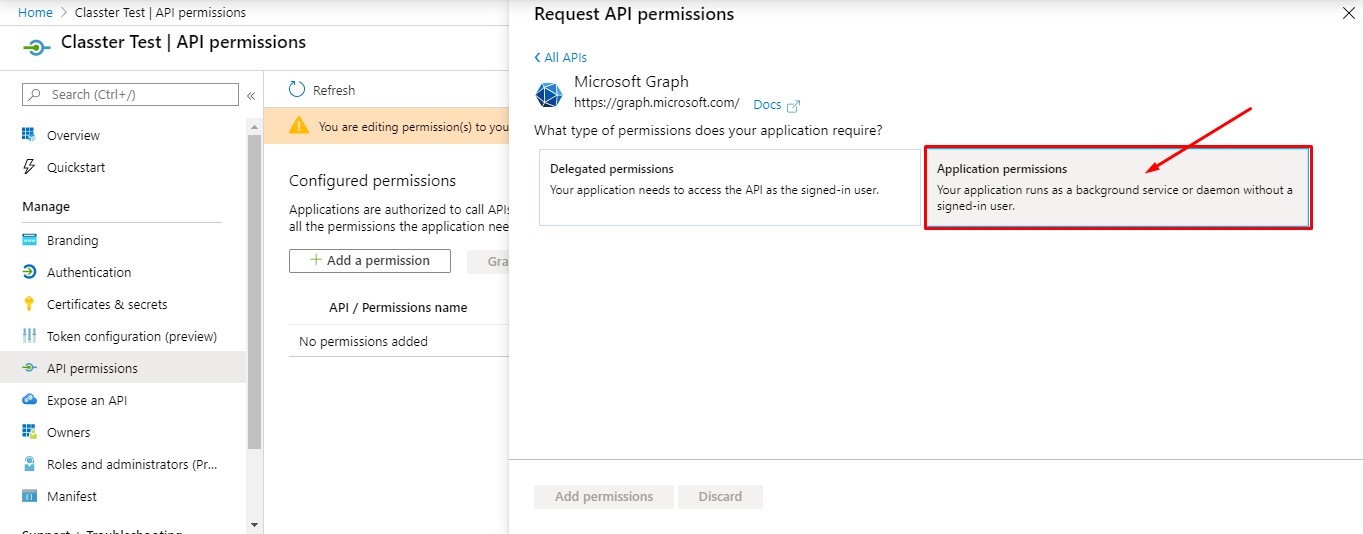Click the Owners icon
The width and height of the screenshot is (1363, 534).
pos(29,432)
